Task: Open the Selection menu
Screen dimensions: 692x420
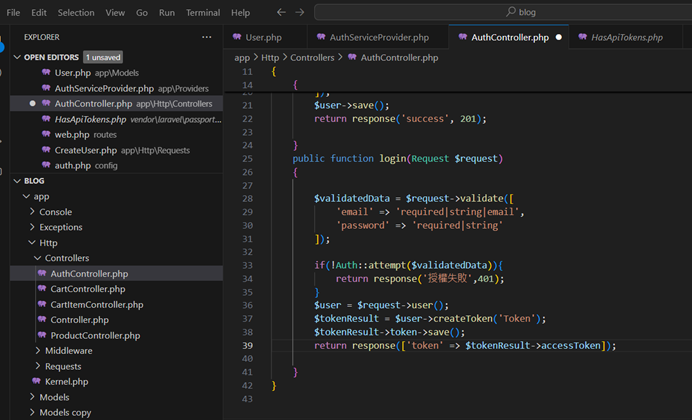Action: click(76, 13)
